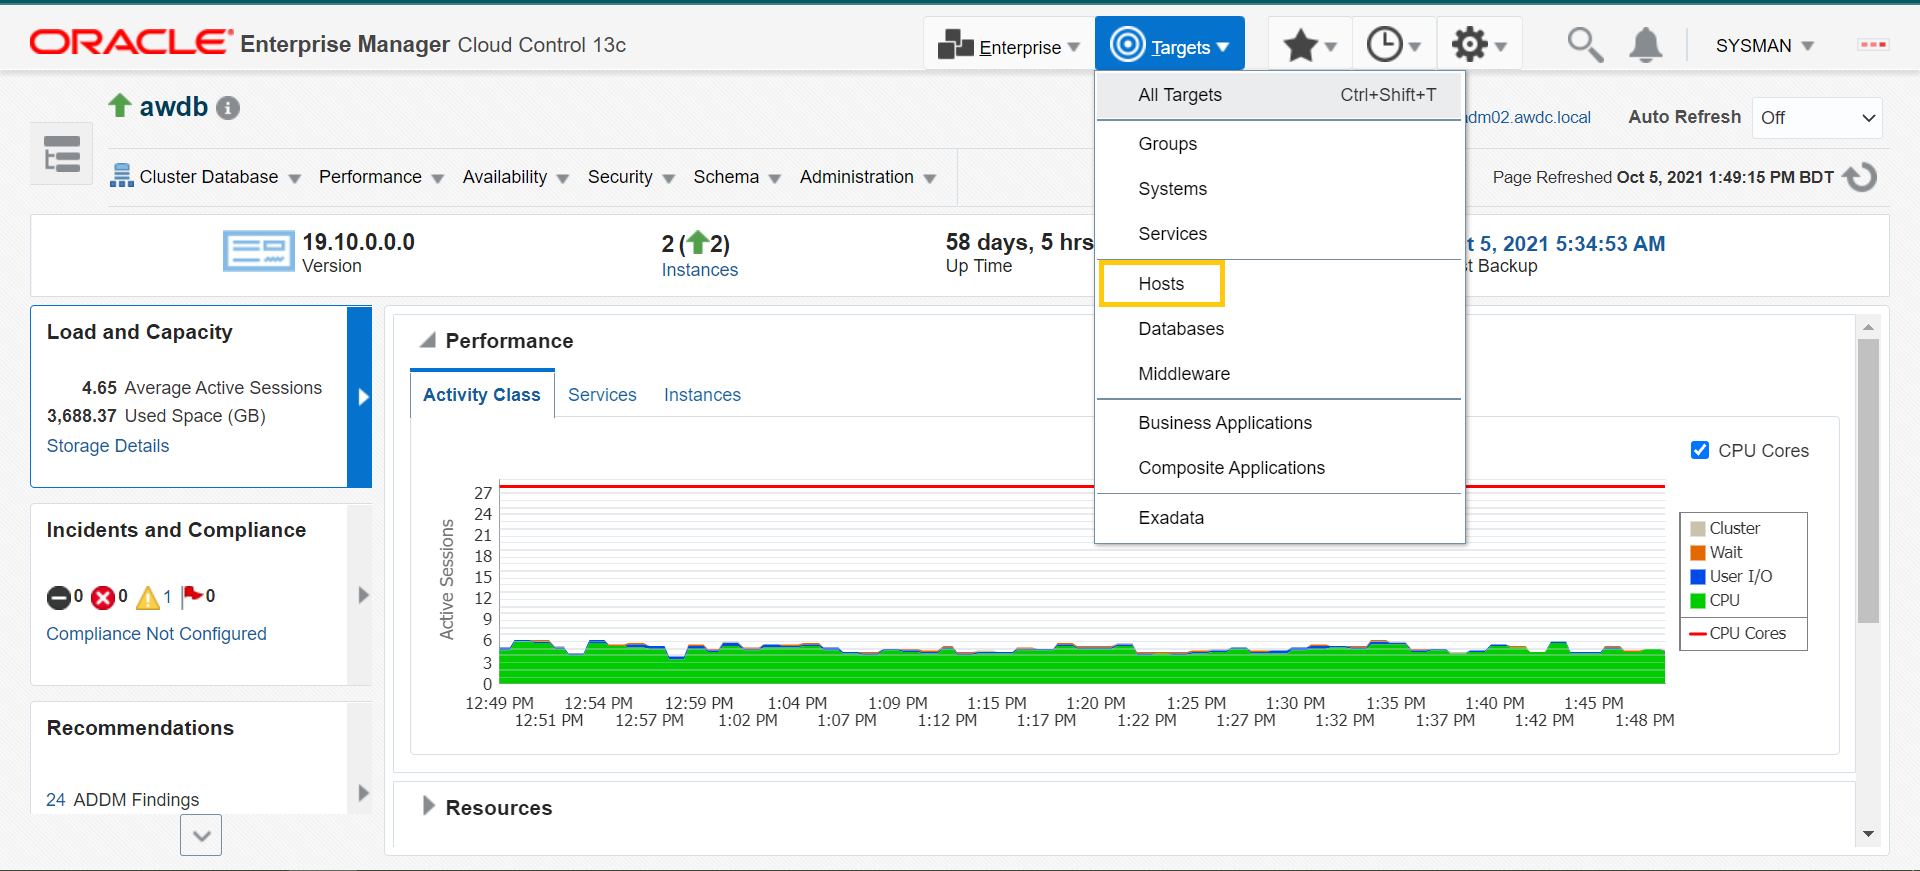Expand the Performance menu

point(381,177)
